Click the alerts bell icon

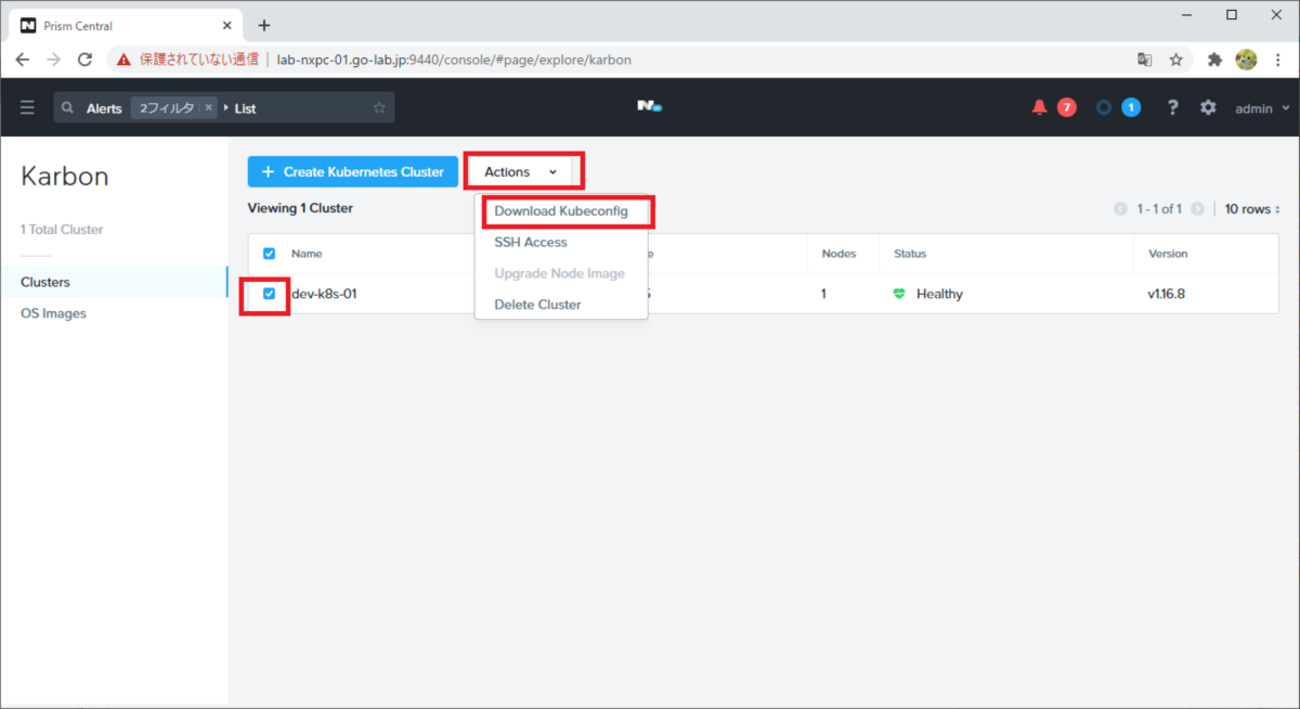click(x=1039, y=108)
